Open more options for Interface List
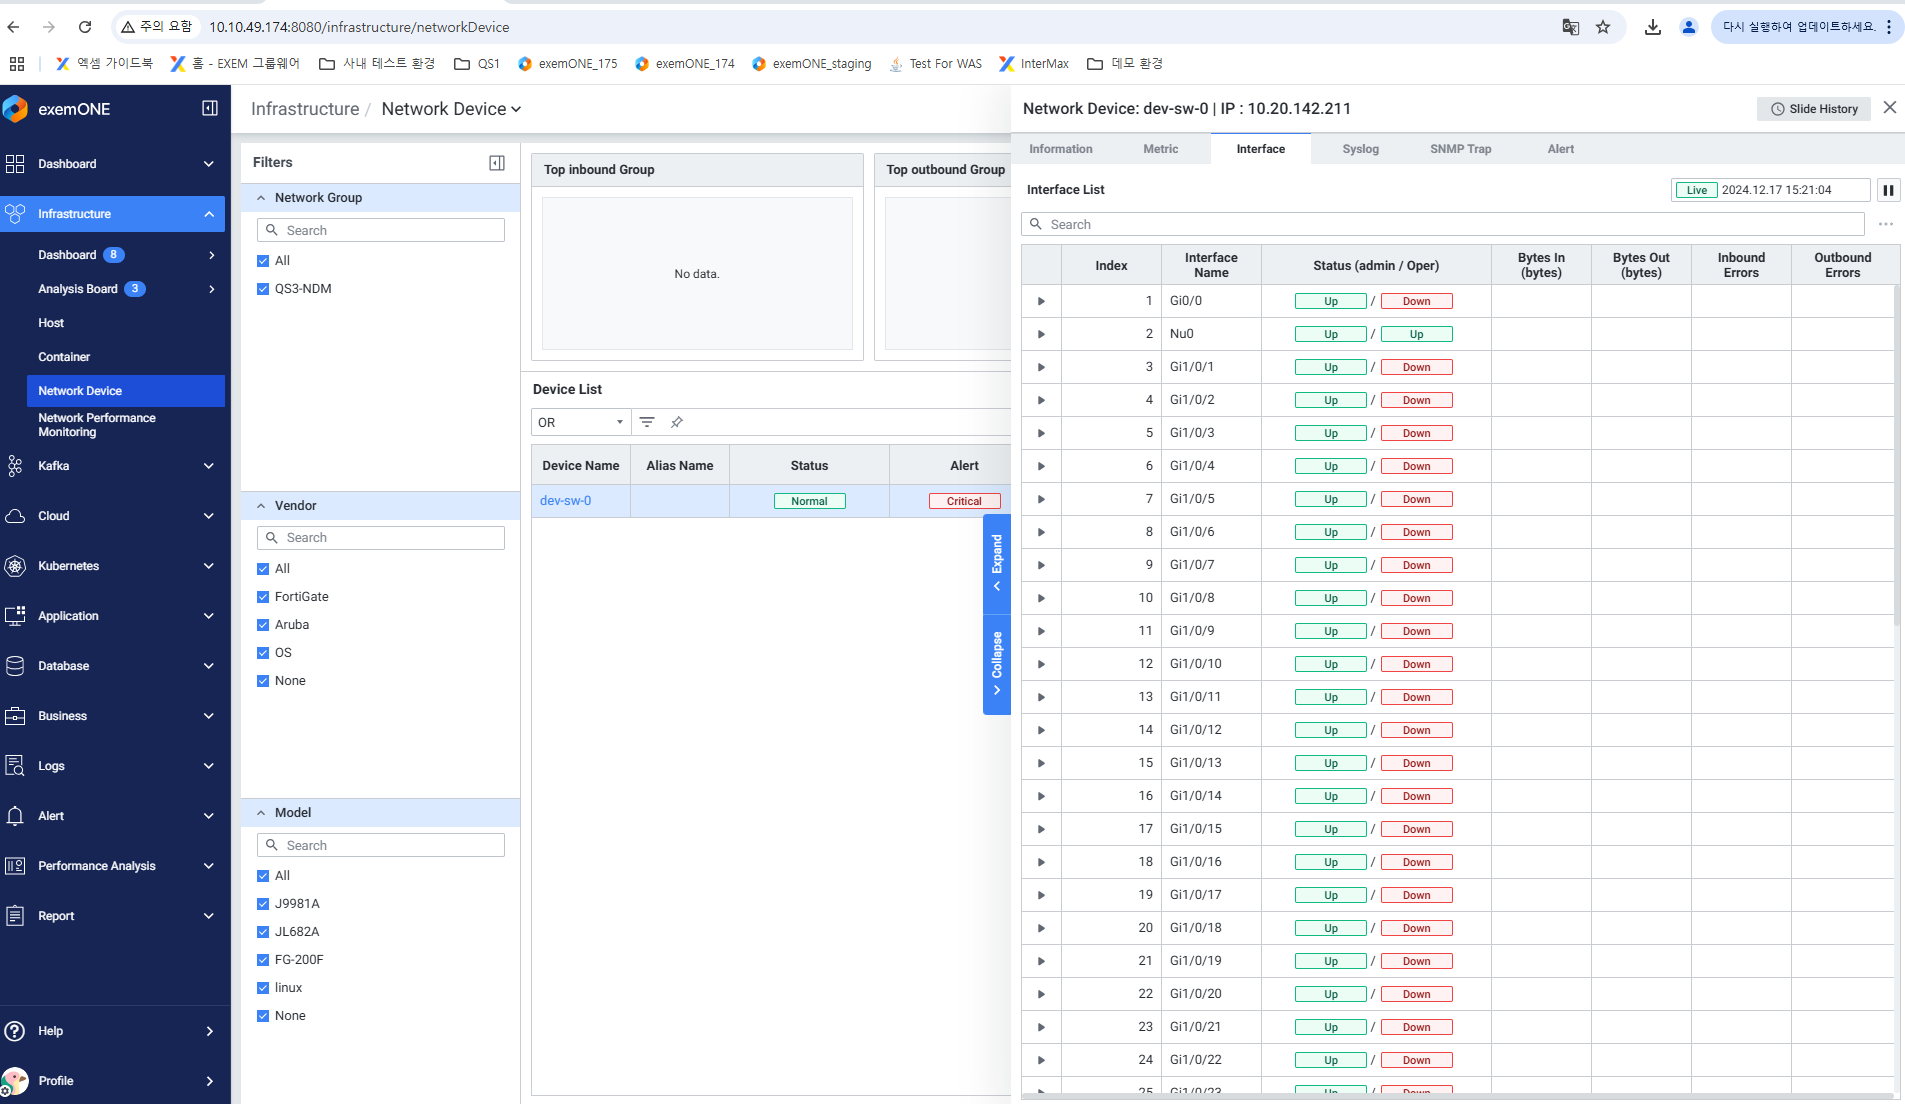 click(x=1885, y=224)
